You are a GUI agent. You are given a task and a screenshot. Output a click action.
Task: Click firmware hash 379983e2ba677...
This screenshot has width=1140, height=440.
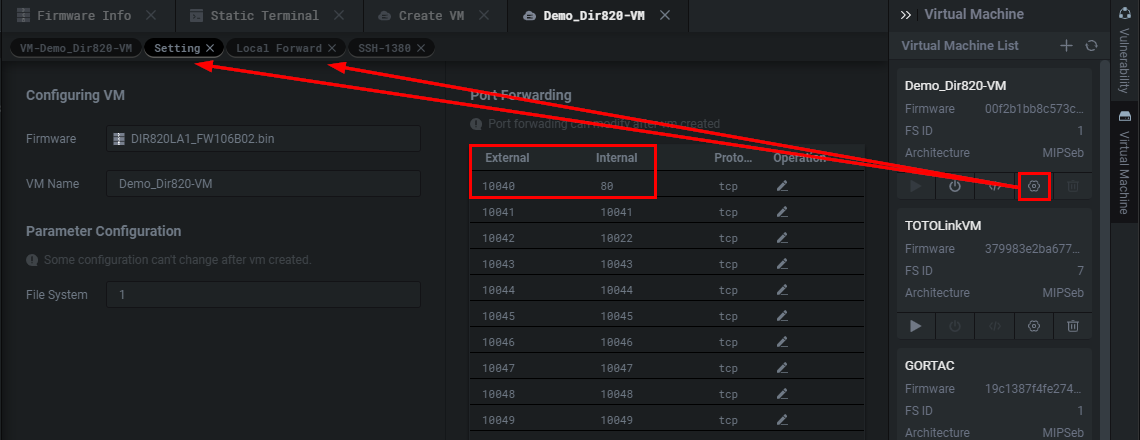[x=1034, y=249]
